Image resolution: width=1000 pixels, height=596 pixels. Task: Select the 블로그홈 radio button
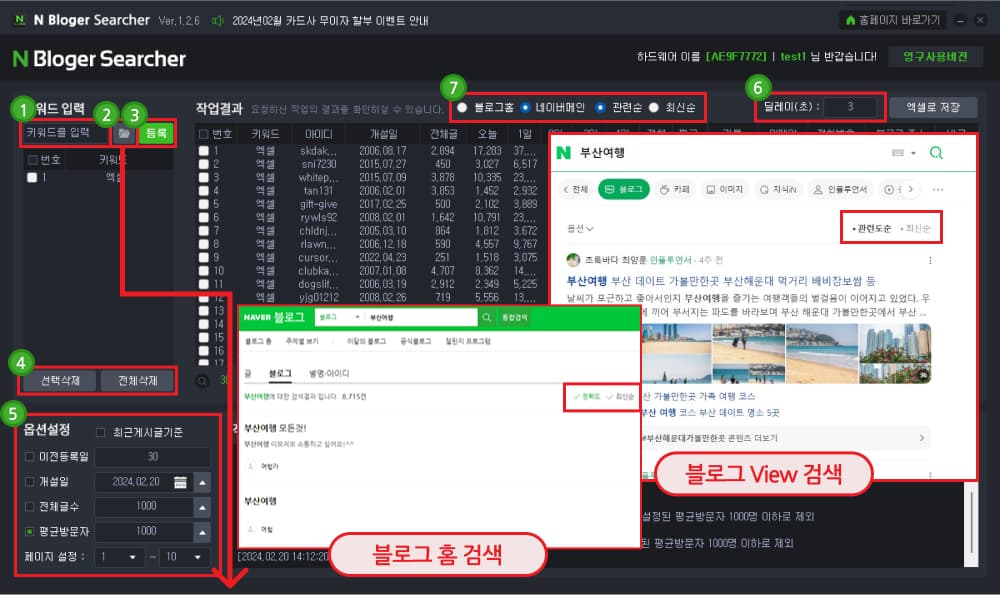(x=462, y=108)
